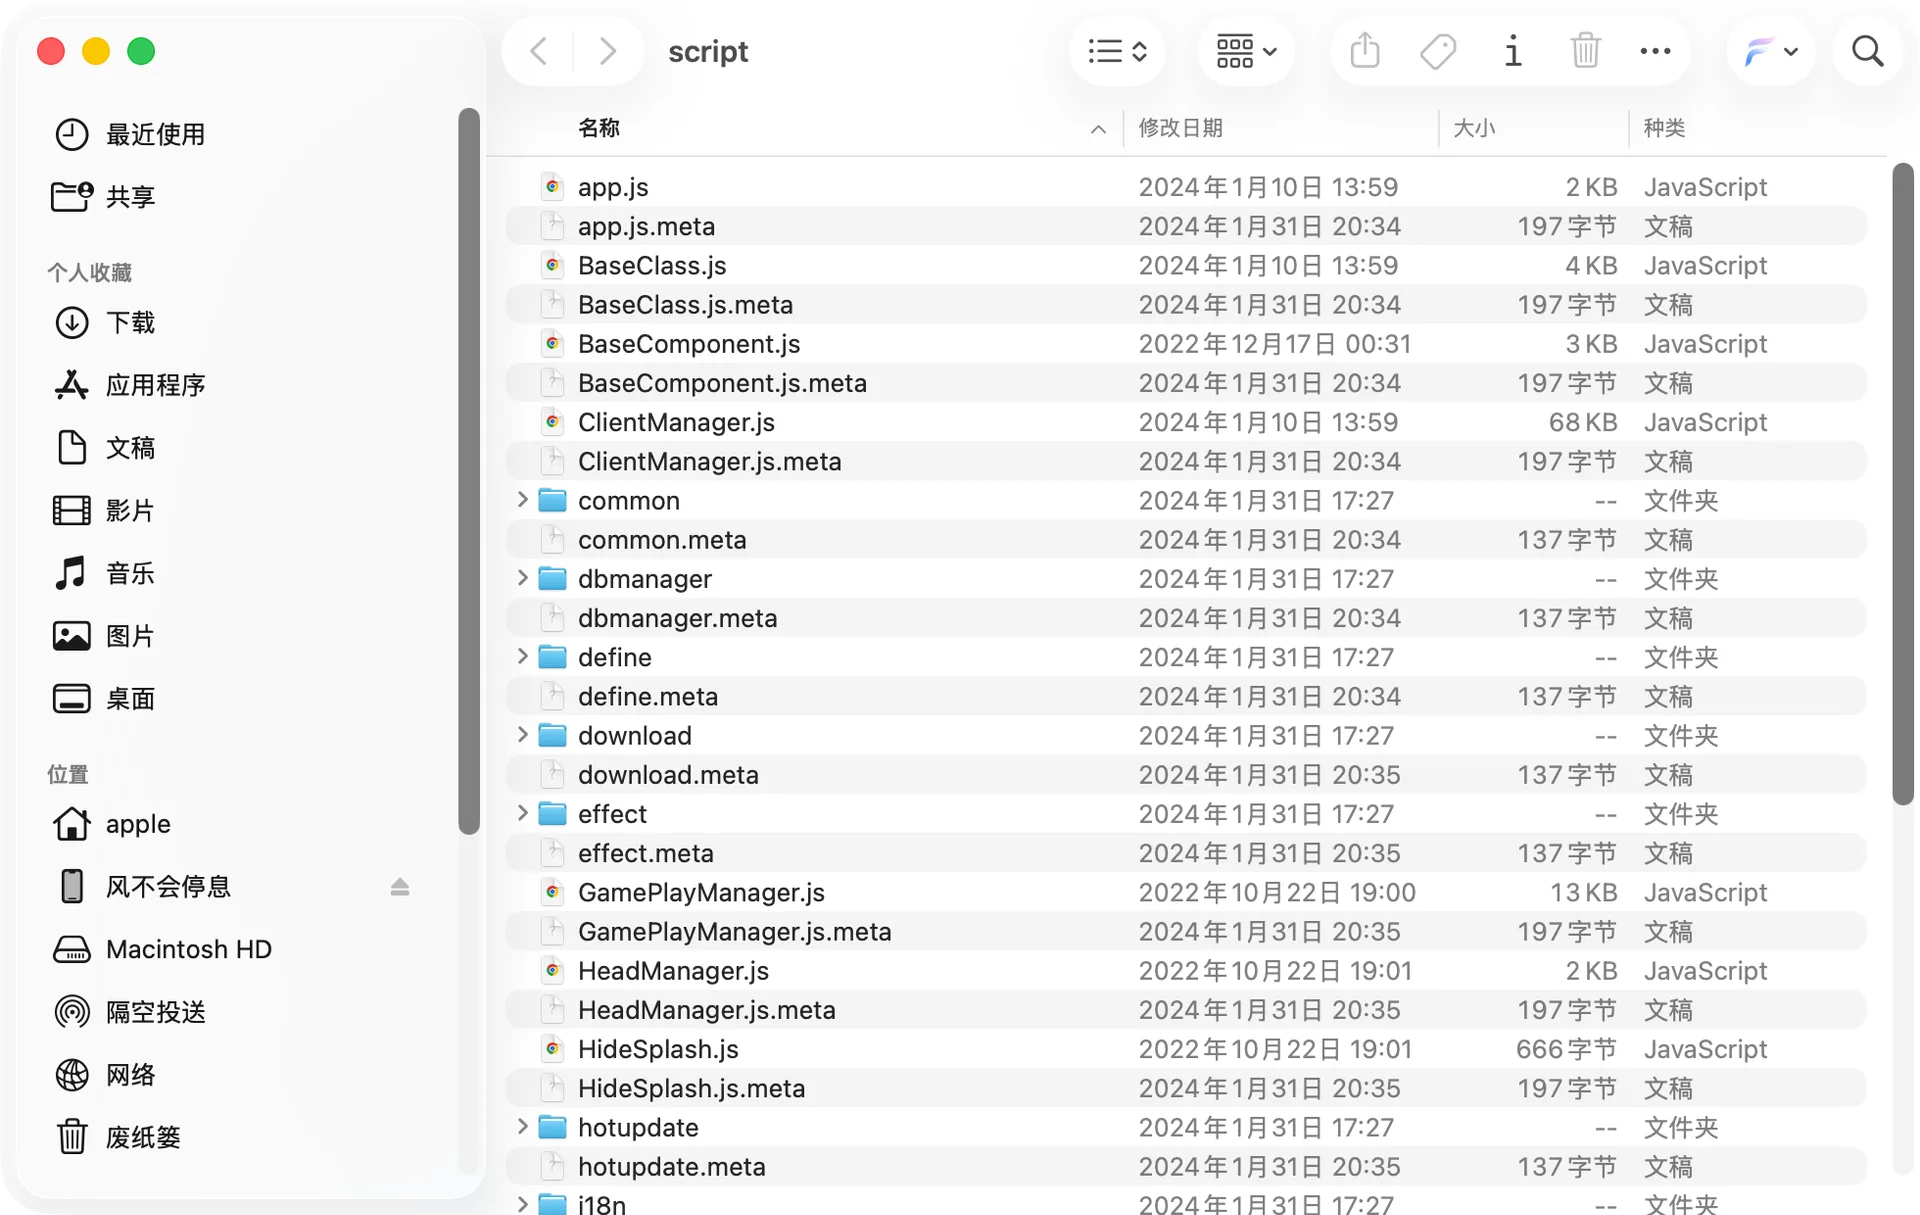This screenshot has width=1920, height=1215.
Task: Go back with the left arrow button
Action: click(539, 51)
